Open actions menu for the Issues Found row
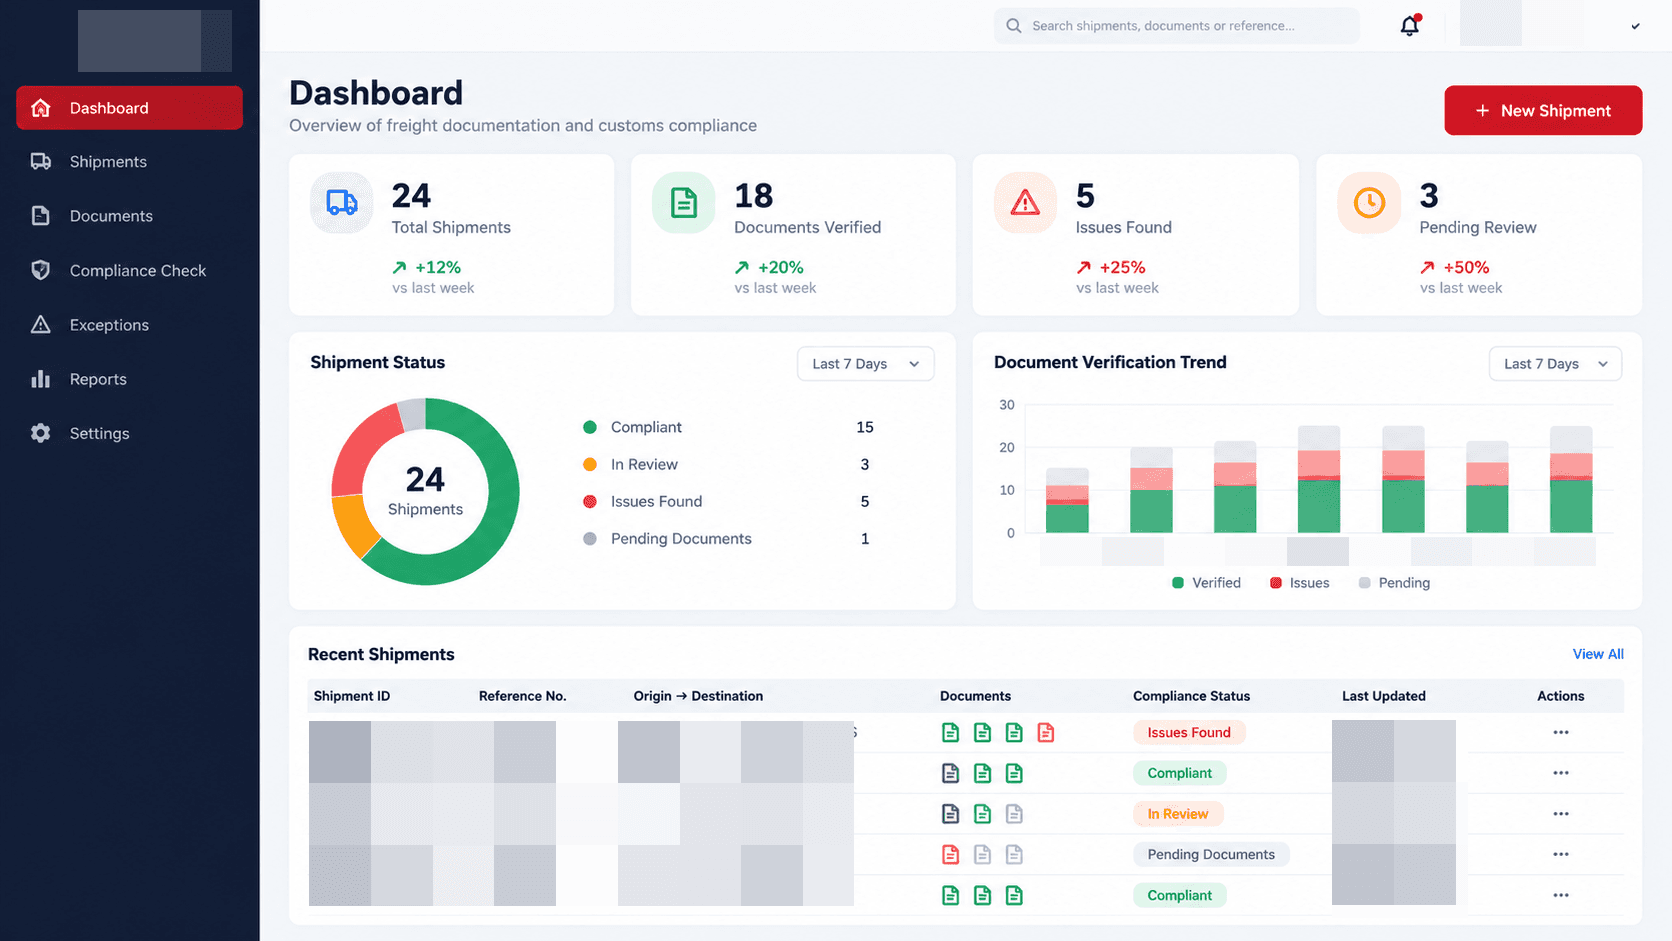 [1561, 733]
